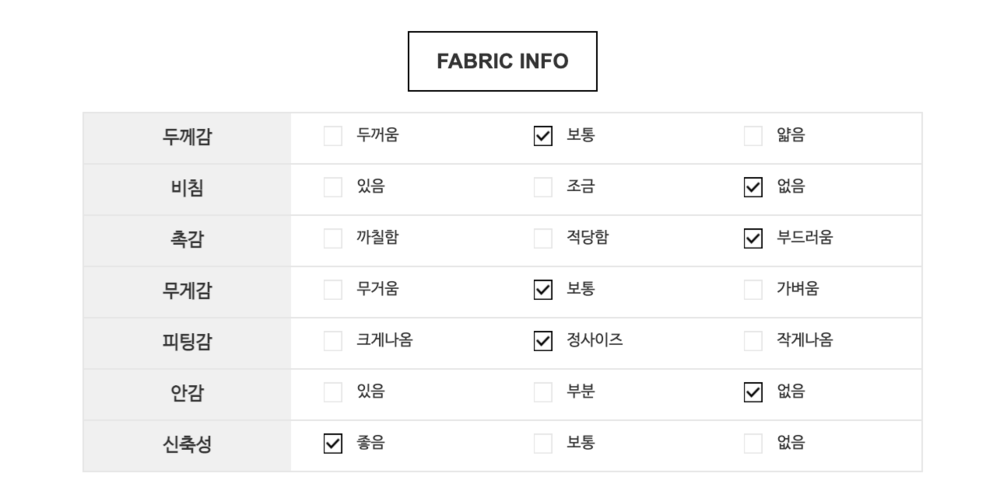
Task: Check the 조금 see-through checkbox
Action: 543,187
